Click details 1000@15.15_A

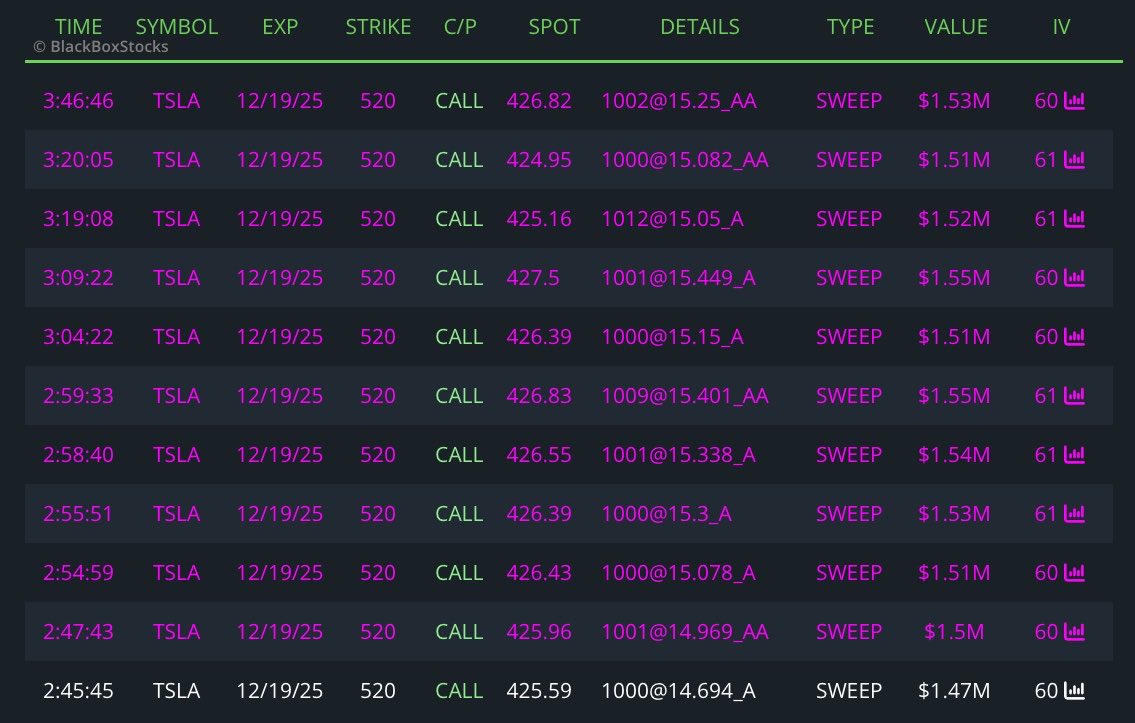point(672,337)
